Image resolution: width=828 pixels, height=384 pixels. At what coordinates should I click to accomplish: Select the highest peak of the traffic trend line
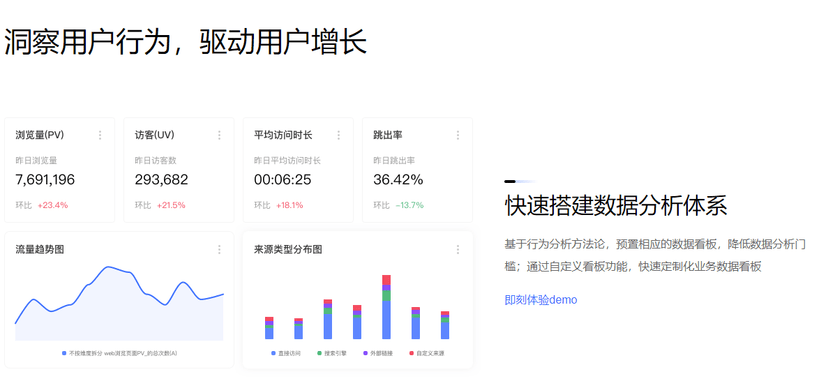coord(108,267)
